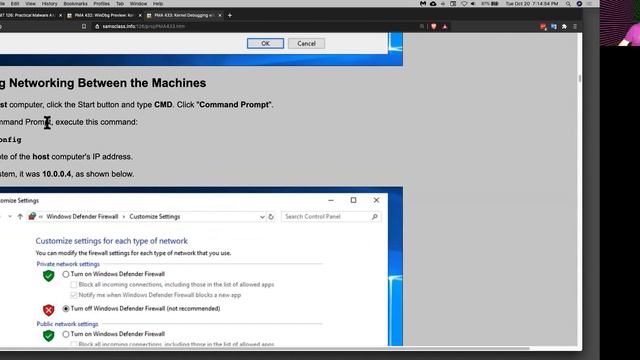This screenshot has height=360, width=640.
Task: Maximize the Customize Settings window
Action: click(x=353, y=200)
